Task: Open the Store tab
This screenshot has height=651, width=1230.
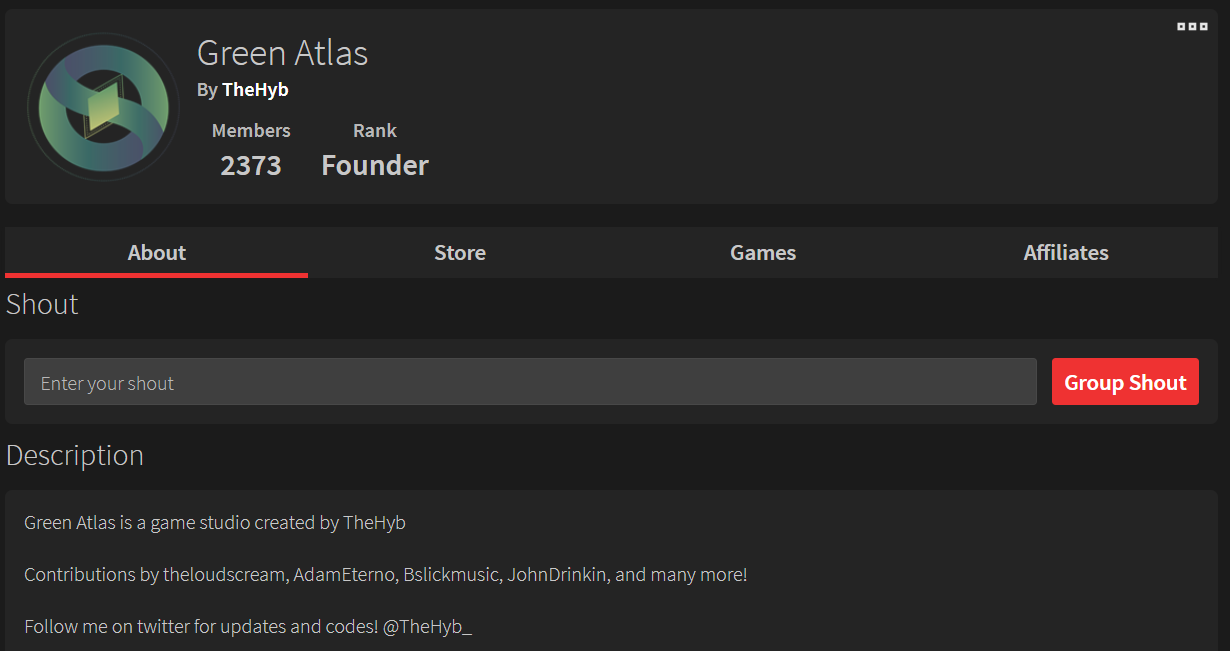Action: 460,253
